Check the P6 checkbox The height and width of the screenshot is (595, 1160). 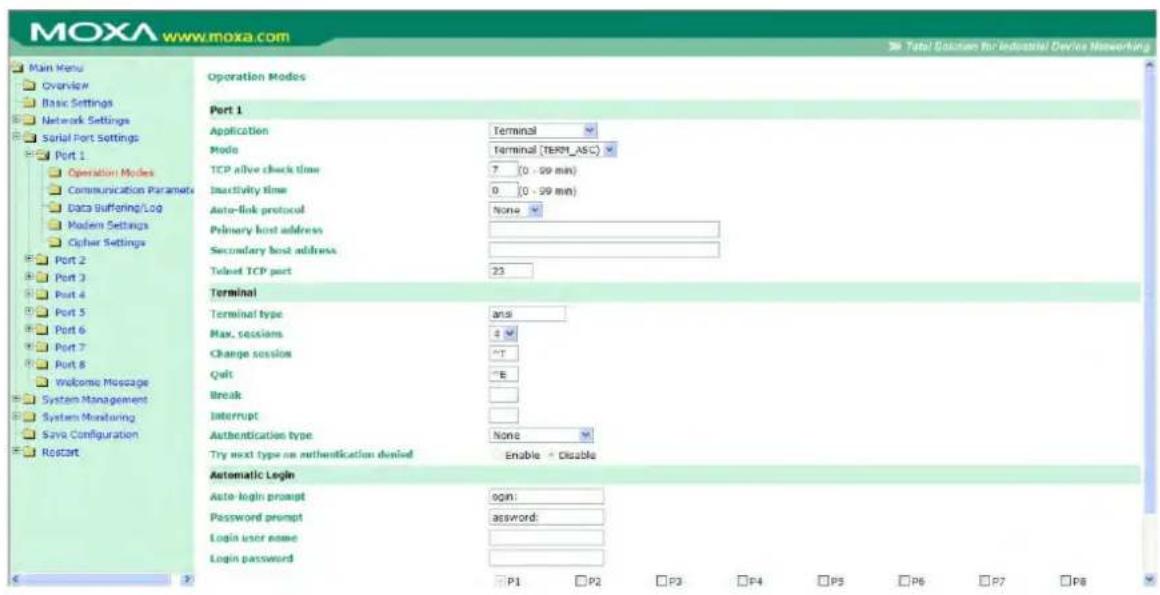coord(903,582)
